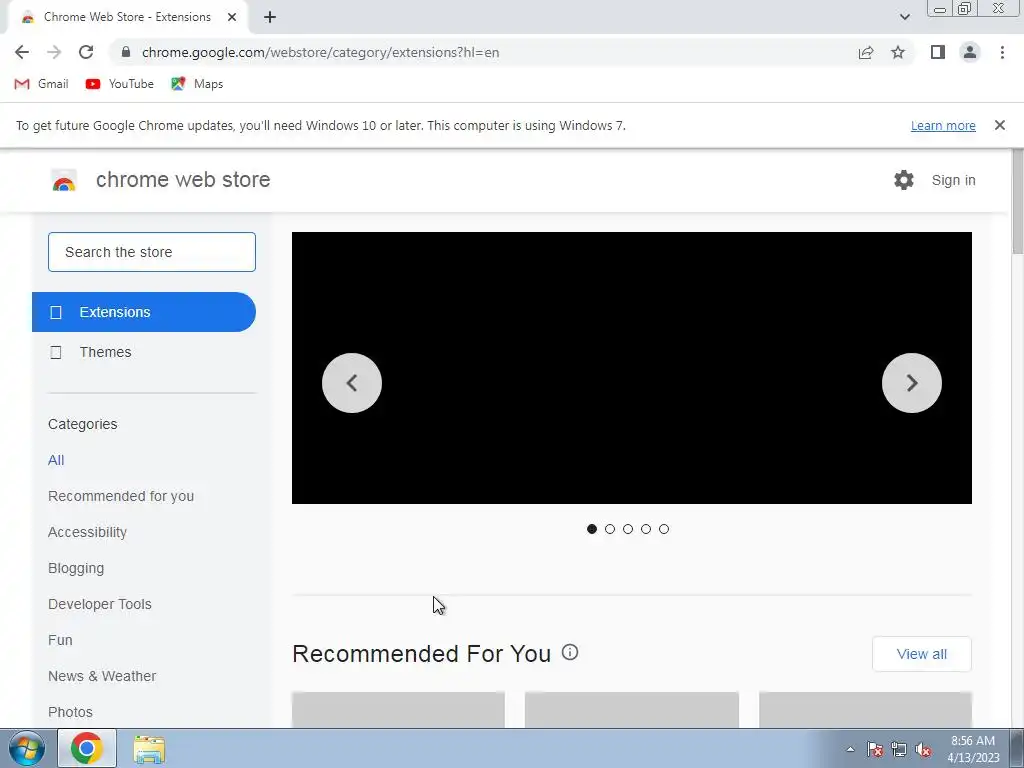Open the Chrome three-dot menu
Viewport: 1024px width, 768px height.
click(1002, 52)
